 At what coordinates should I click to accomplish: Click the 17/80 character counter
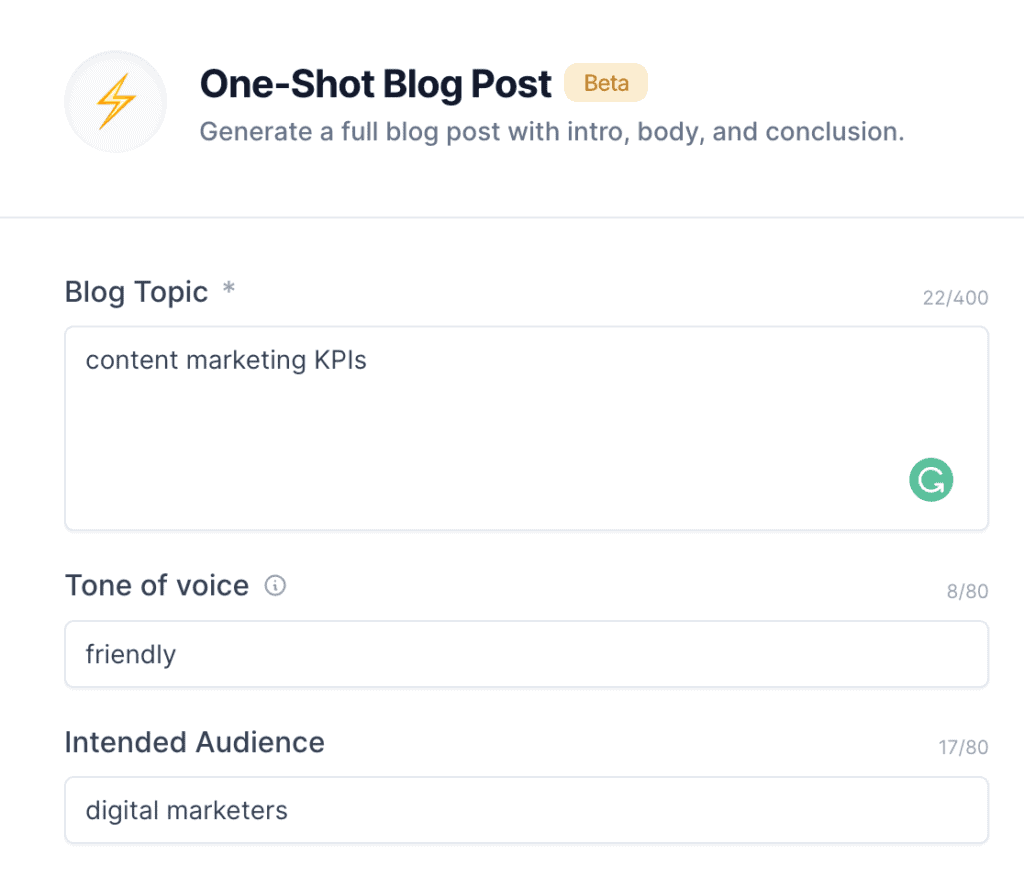pos(963,748)
